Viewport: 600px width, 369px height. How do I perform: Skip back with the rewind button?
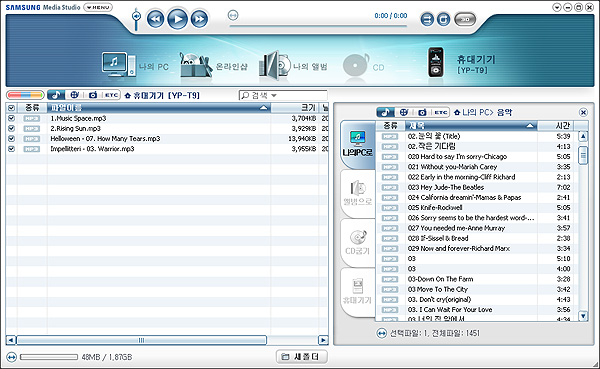155,19
